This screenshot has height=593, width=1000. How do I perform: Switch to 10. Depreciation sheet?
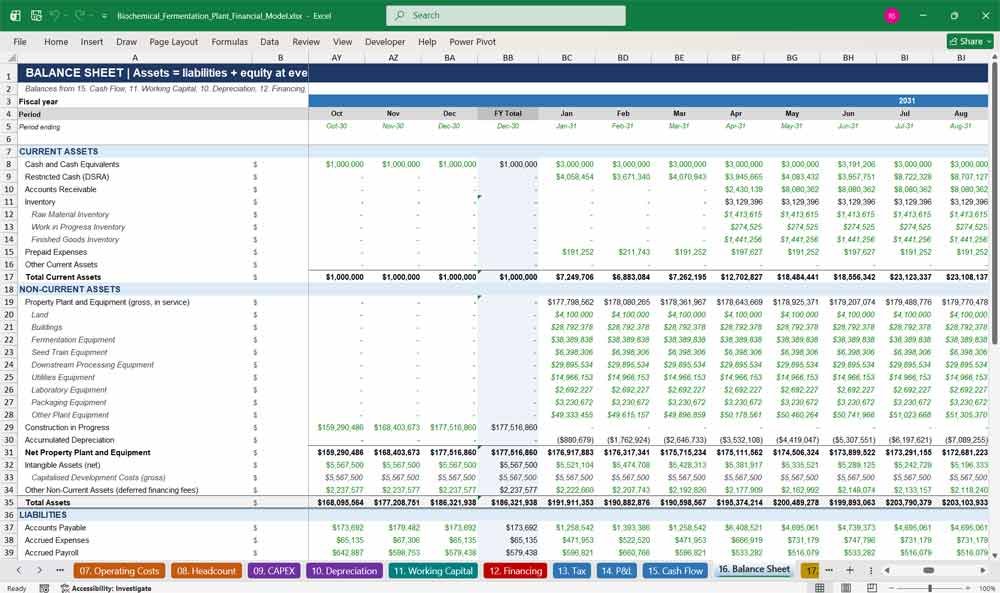click(344, 571)
